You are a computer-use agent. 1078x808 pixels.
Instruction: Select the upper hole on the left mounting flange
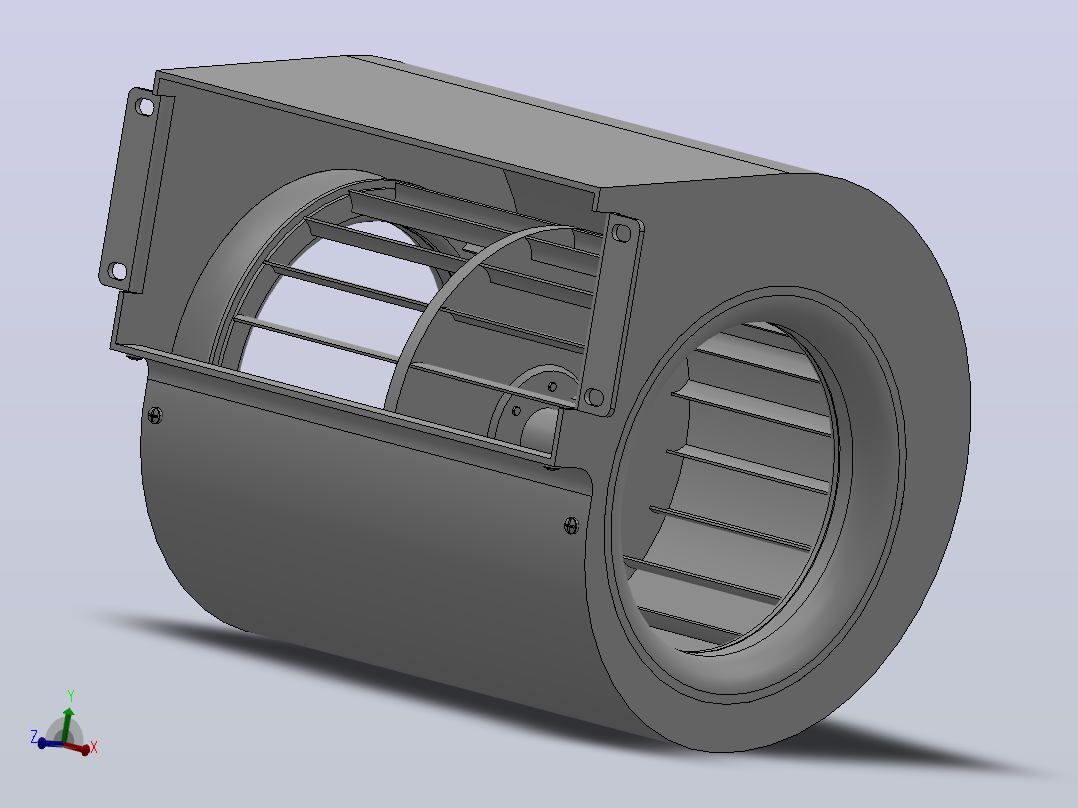(x=145, y=107)
